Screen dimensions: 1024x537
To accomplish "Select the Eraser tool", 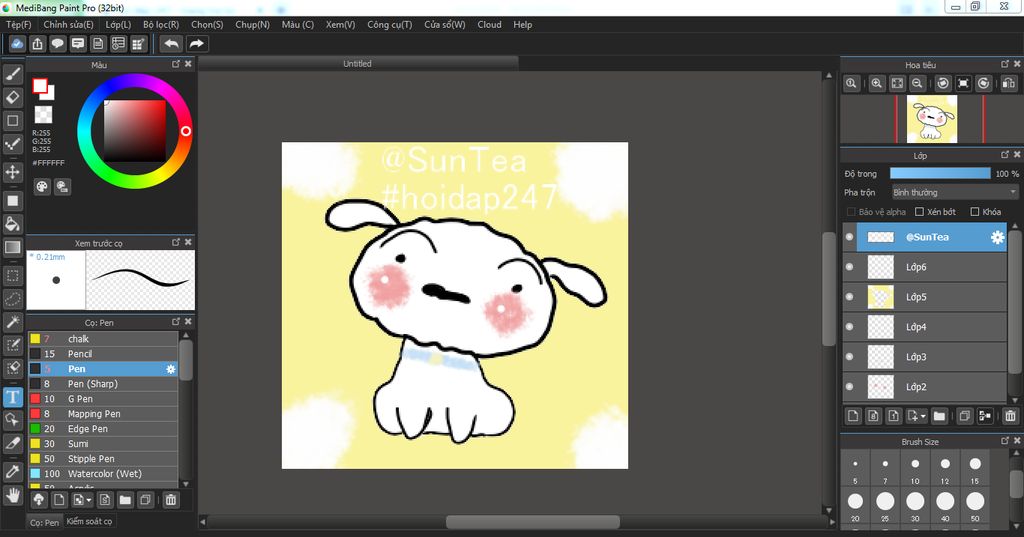I will point(12,97).
